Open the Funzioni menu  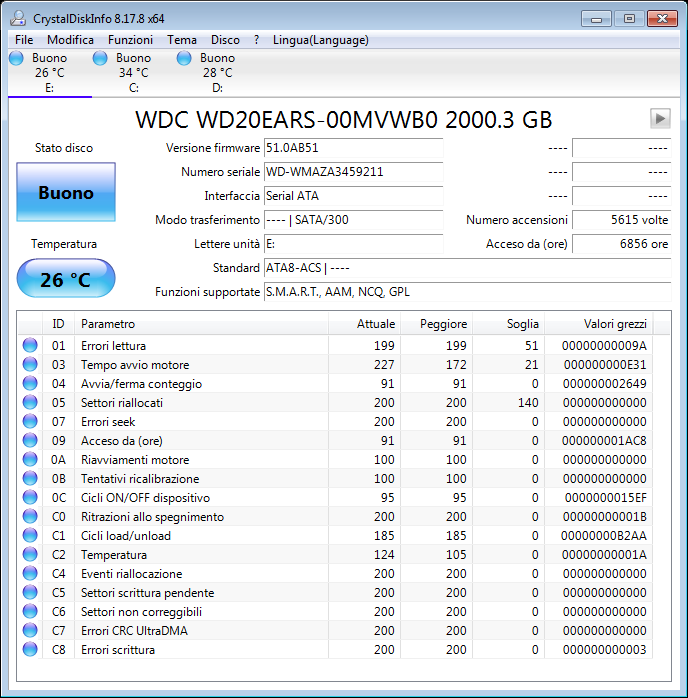(x=130, y=40)
